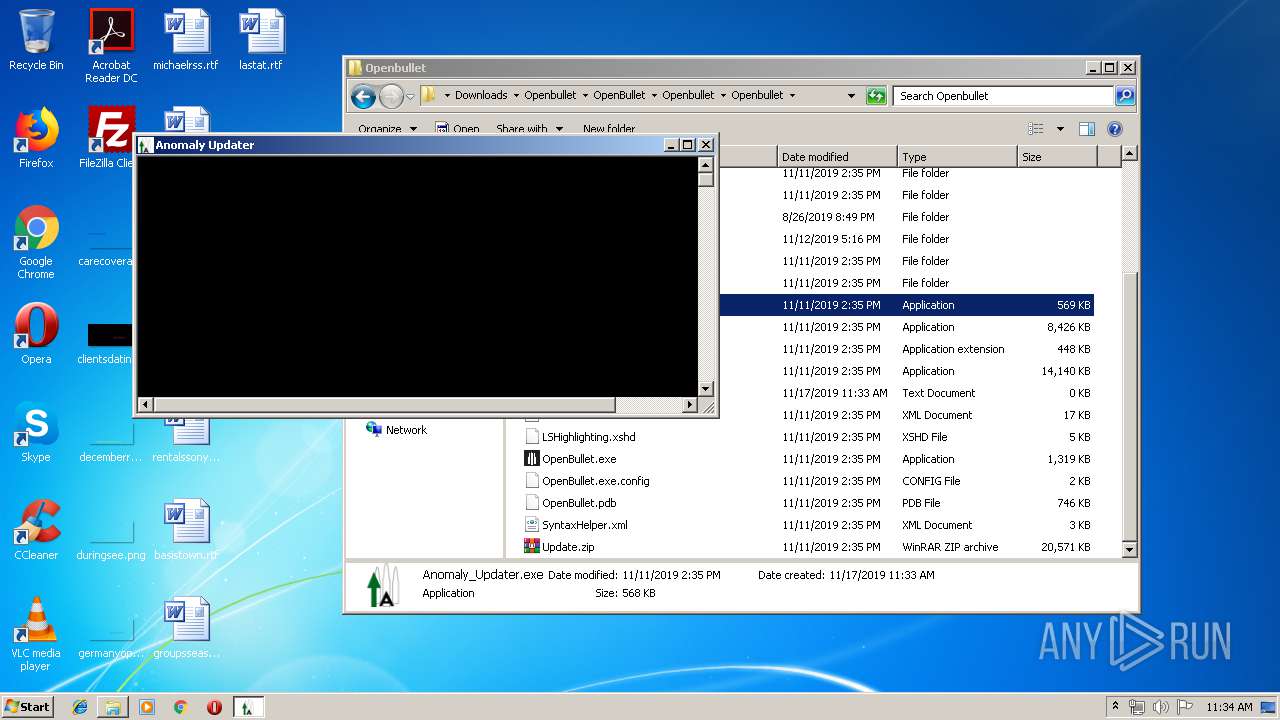The image size is (1280, 720).
Task: Select basistown.rtf document on desktop
Action: click(x=186, y=530)
